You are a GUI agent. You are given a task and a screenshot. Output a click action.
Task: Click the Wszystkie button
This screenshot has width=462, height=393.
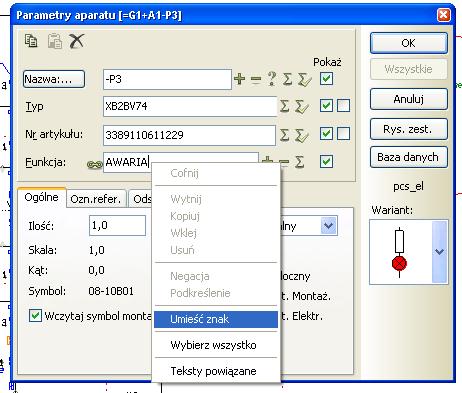click(409, 69)
